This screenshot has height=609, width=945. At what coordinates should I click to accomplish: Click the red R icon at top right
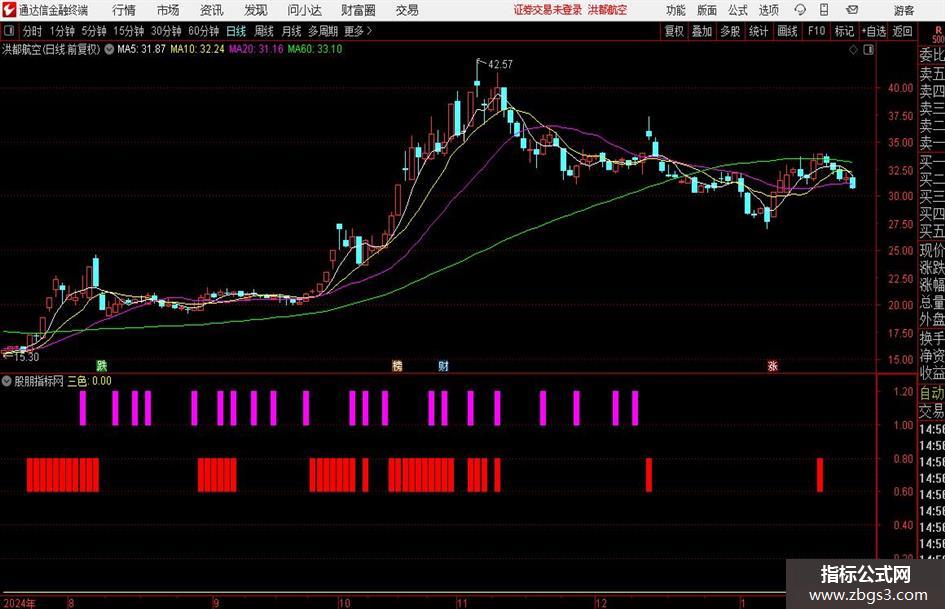pos(938,30)
